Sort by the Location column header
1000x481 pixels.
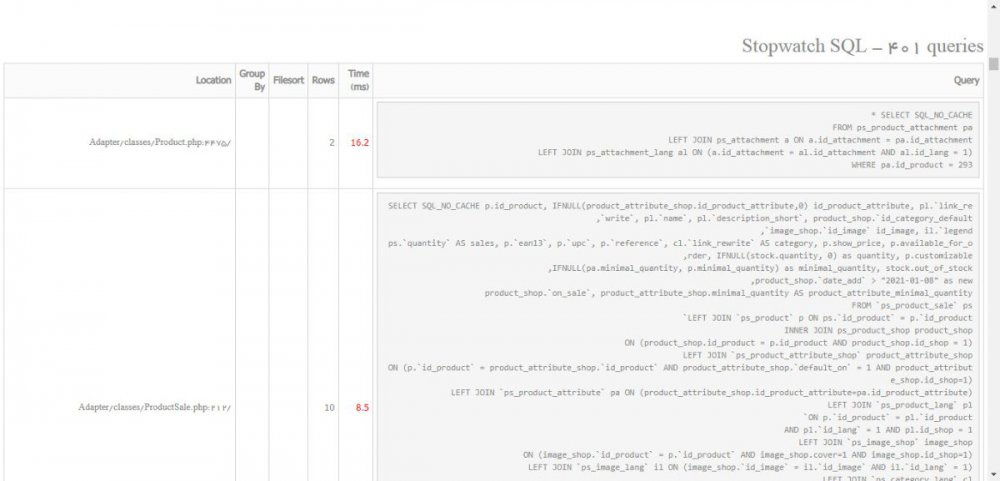pyautogui.click(x=213, y=80)
